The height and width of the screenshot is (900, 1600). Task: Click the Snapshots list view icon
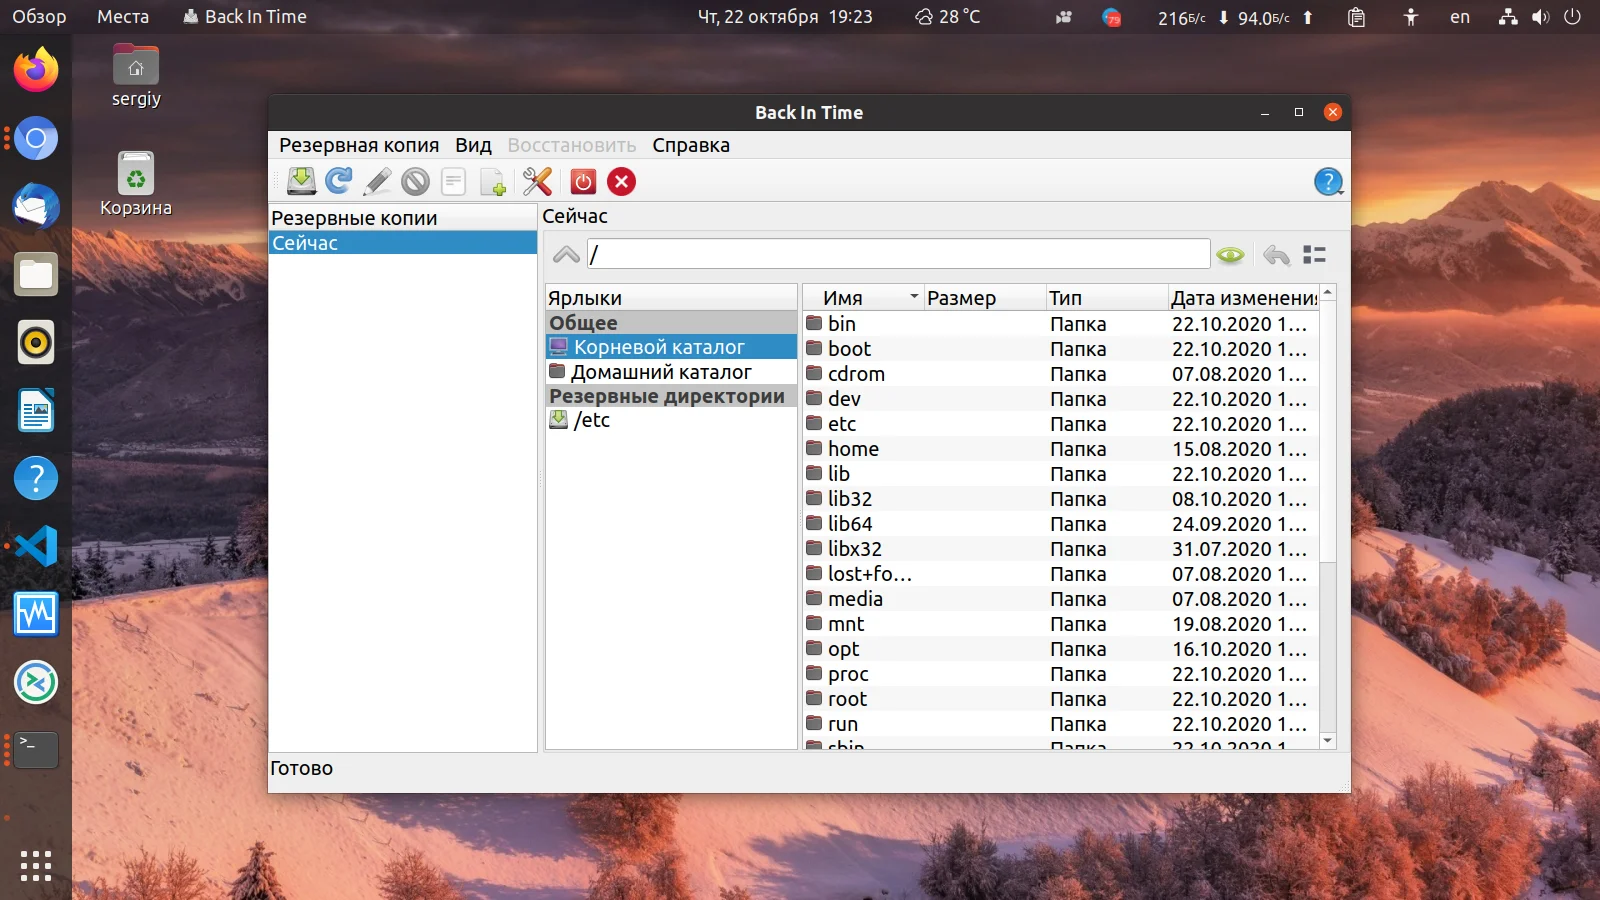[x=1314, y=255]
